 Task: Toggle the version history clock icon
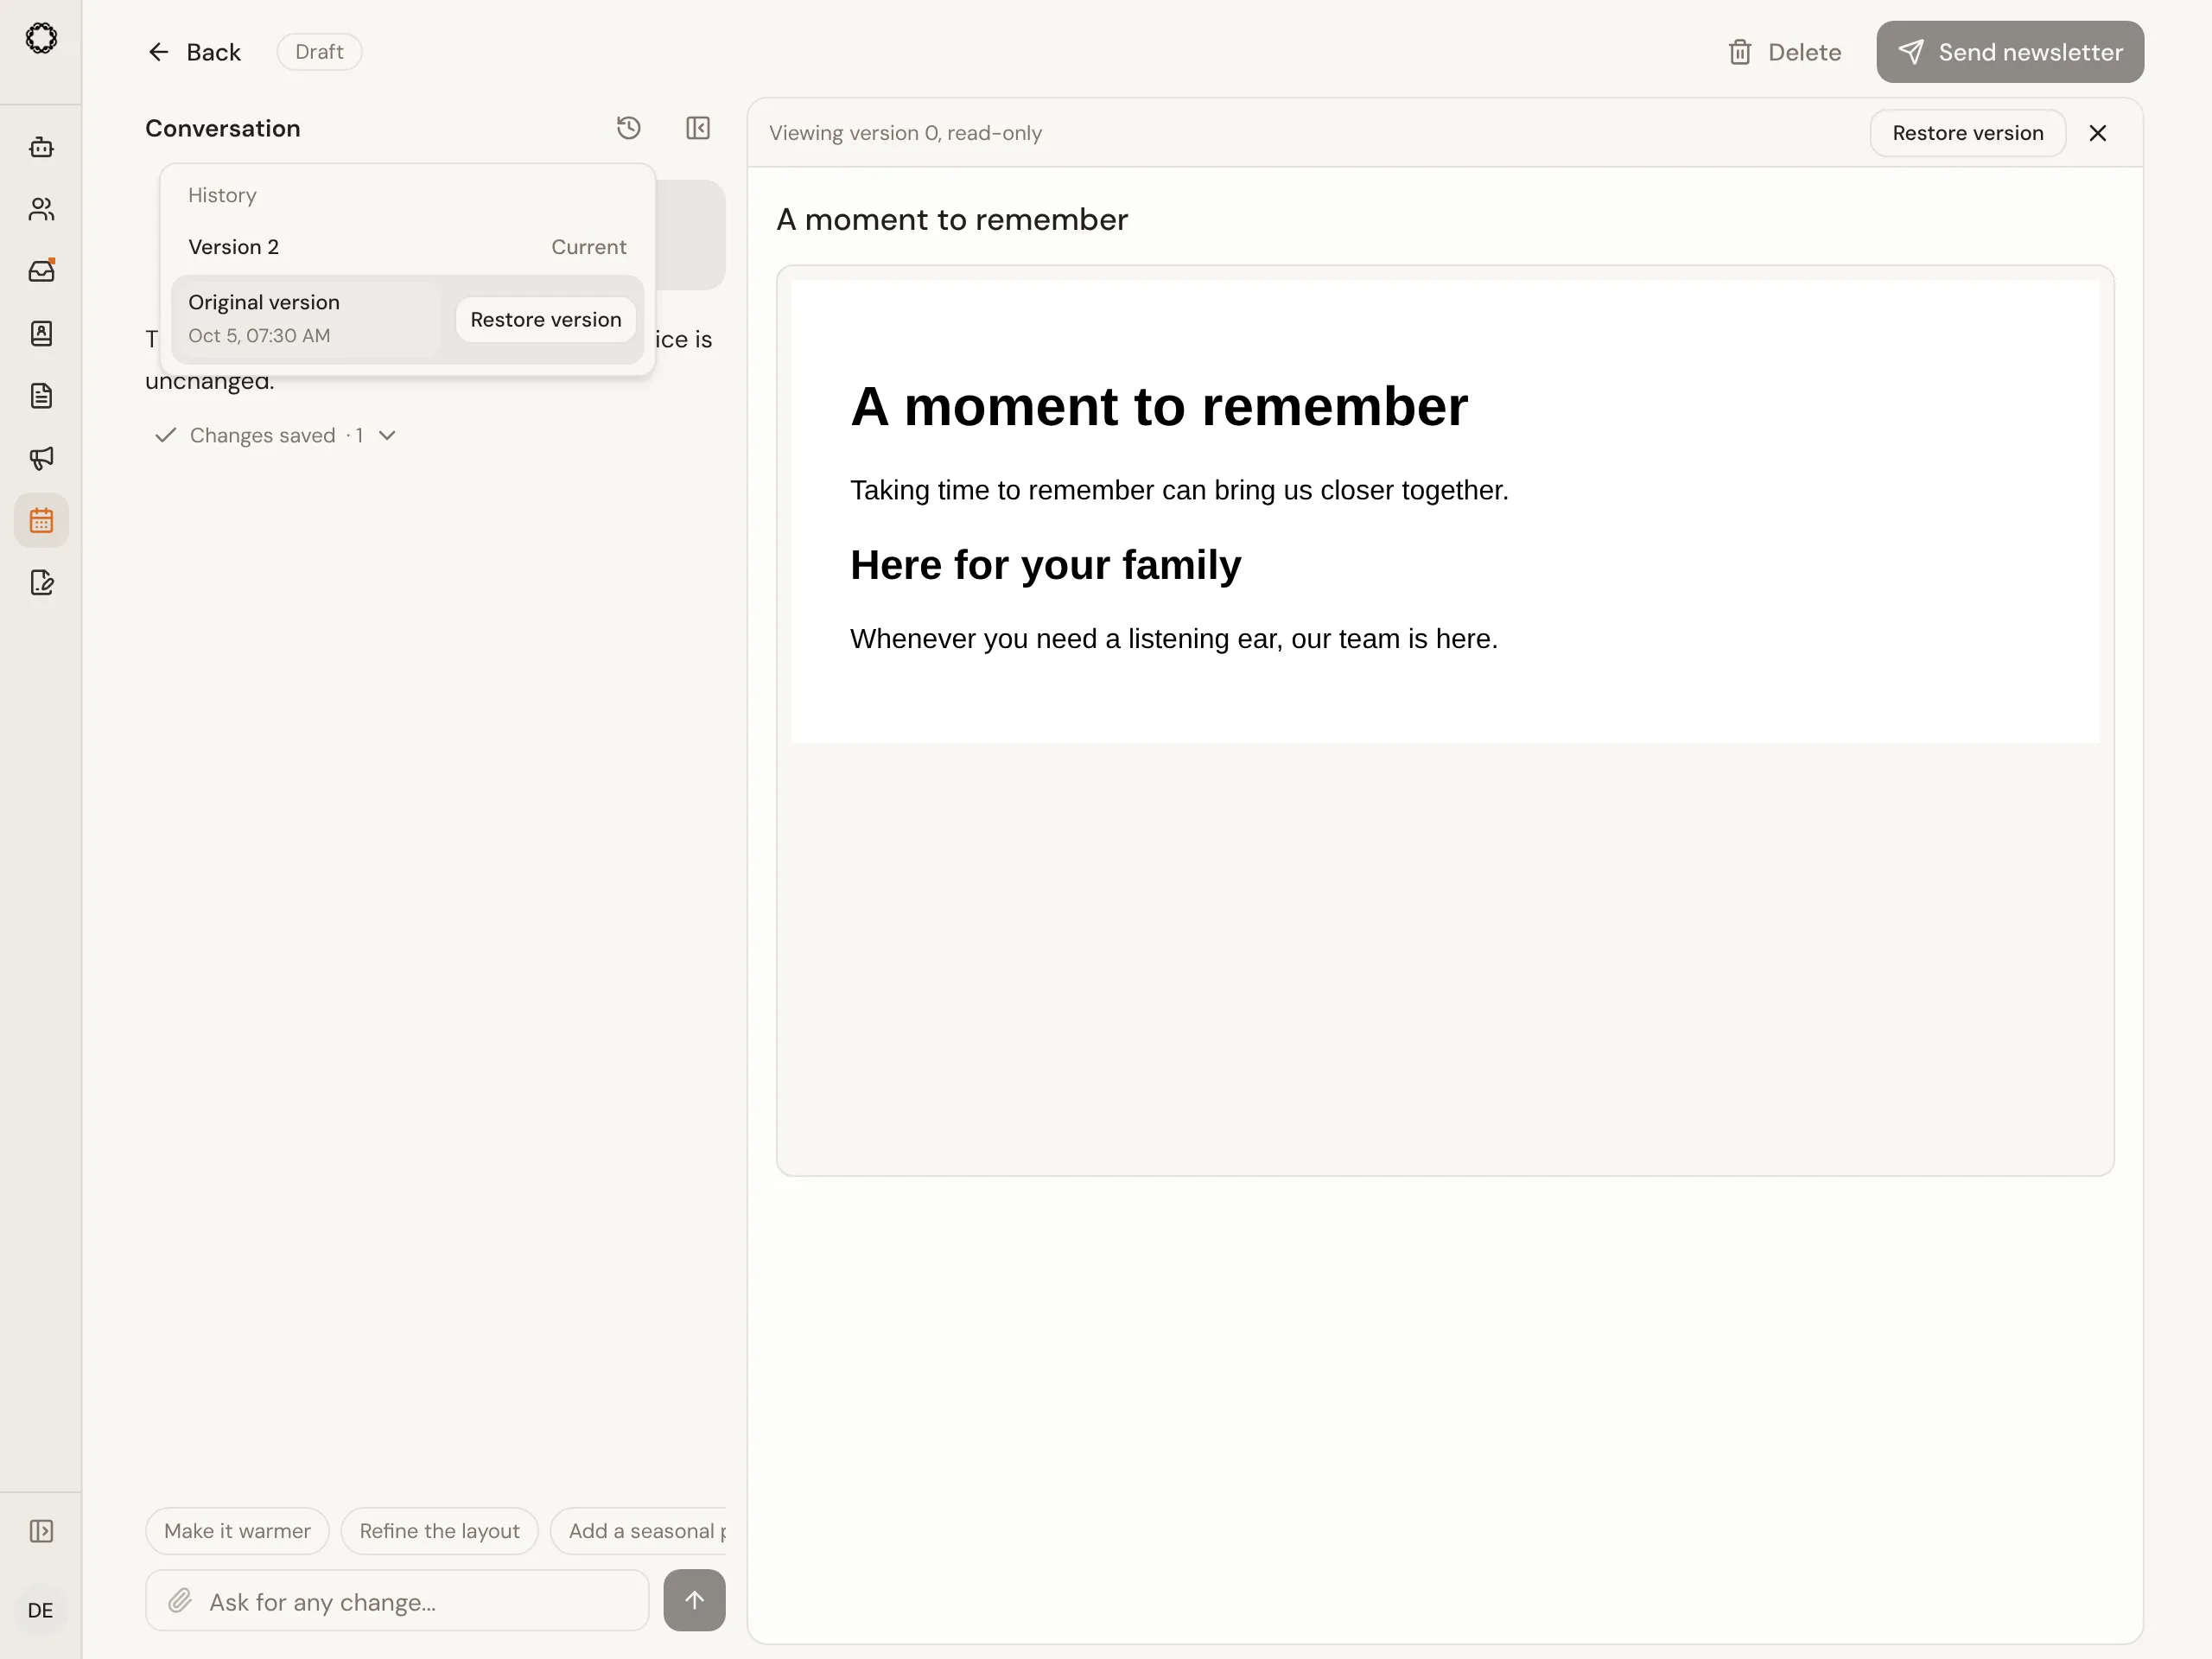pos(629,128)
